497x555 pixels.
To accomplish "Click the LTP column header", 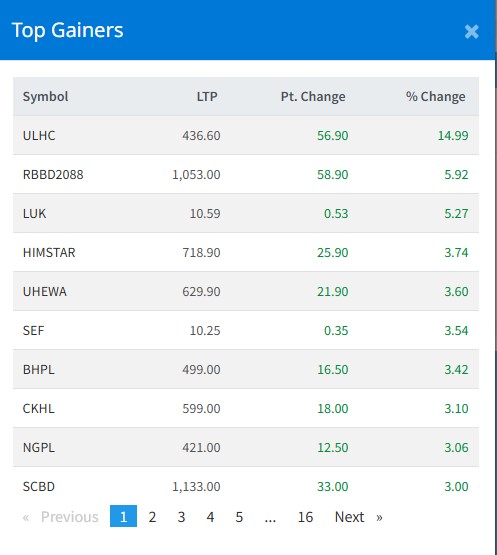I will click(207, 97).
